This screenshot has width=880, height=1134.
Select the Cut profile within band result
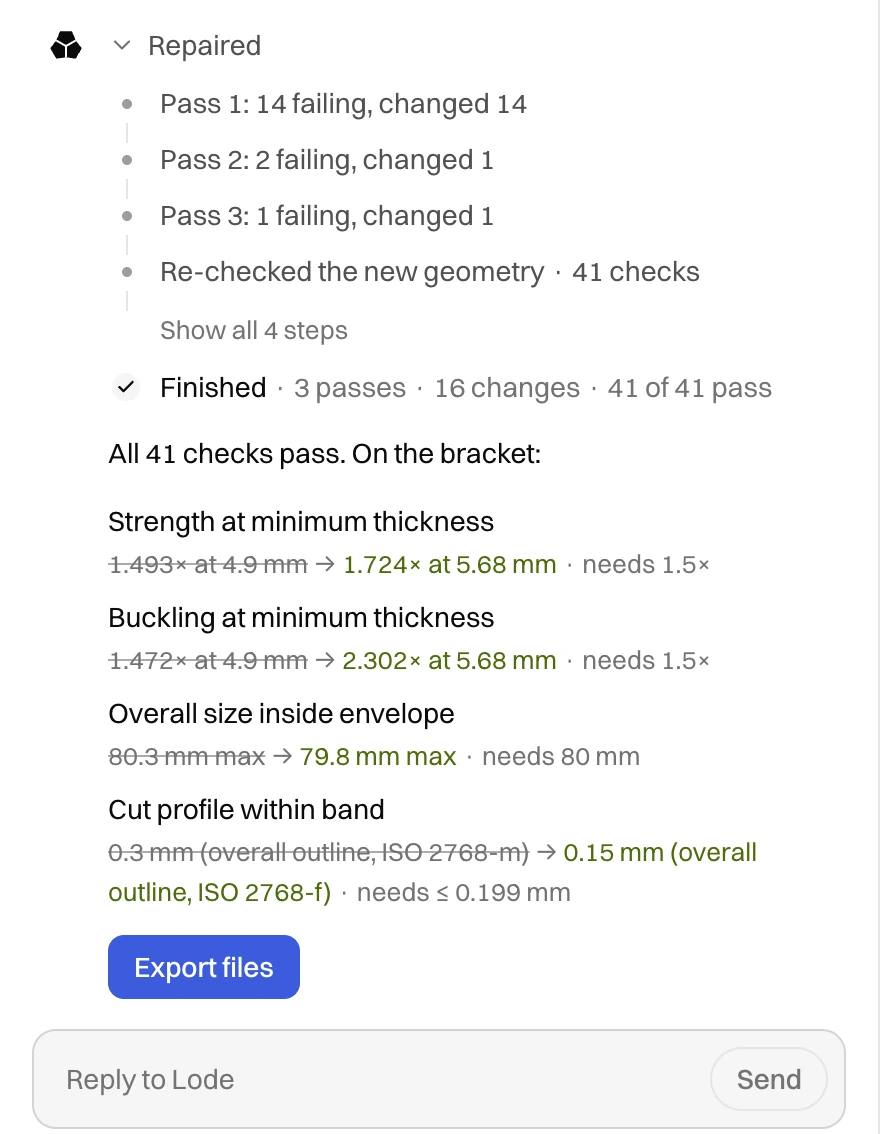coord(432,851)
